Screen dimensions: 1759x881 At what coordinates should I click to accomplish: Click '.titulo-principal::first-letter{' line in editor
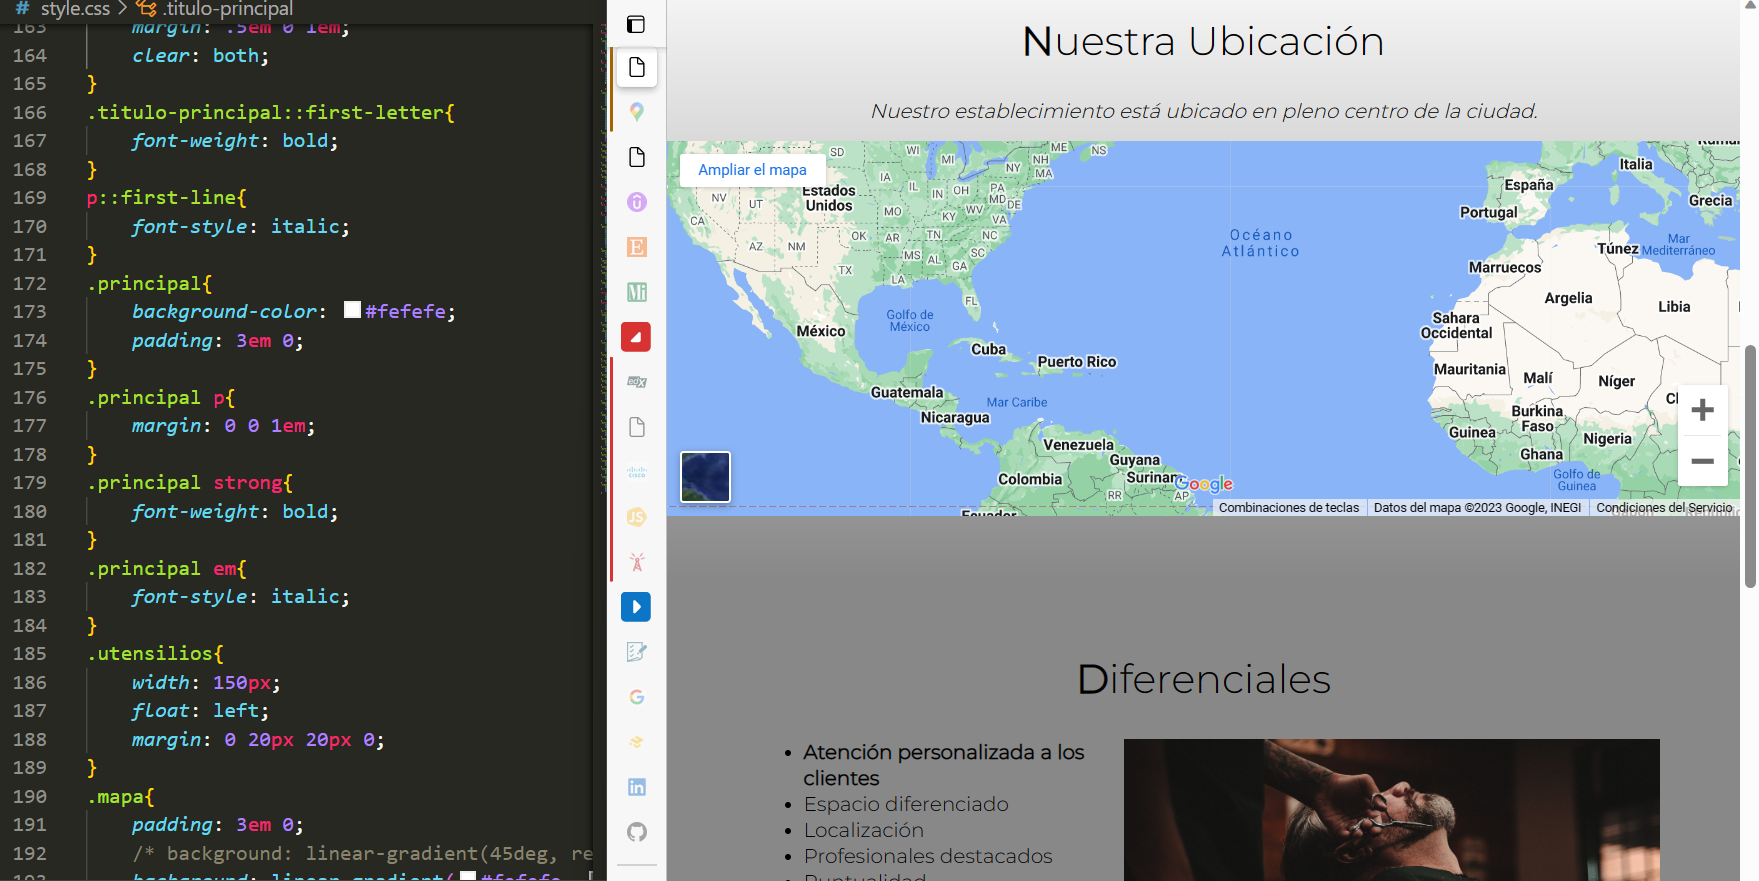point(270,112)
